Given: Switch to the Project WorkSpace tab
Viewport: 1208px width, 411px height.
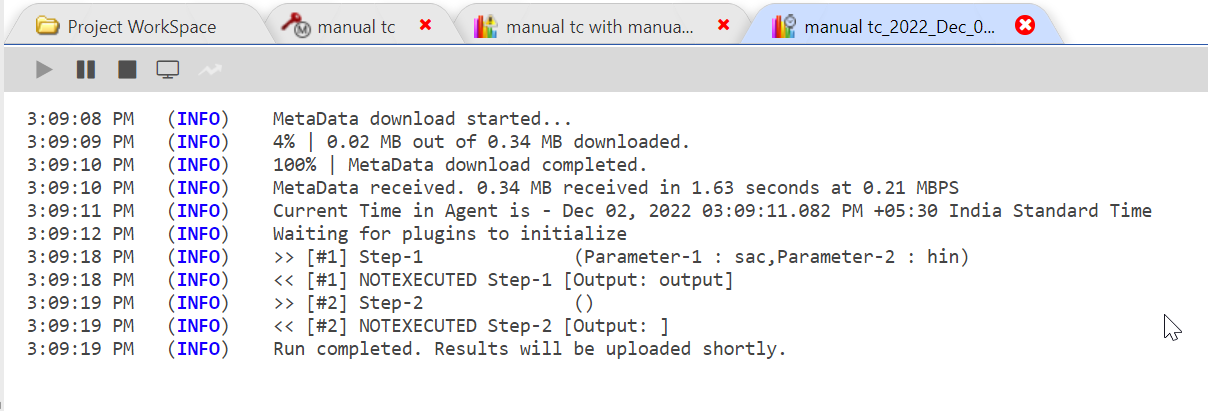Looking at the screenshot, I should 142,27.
